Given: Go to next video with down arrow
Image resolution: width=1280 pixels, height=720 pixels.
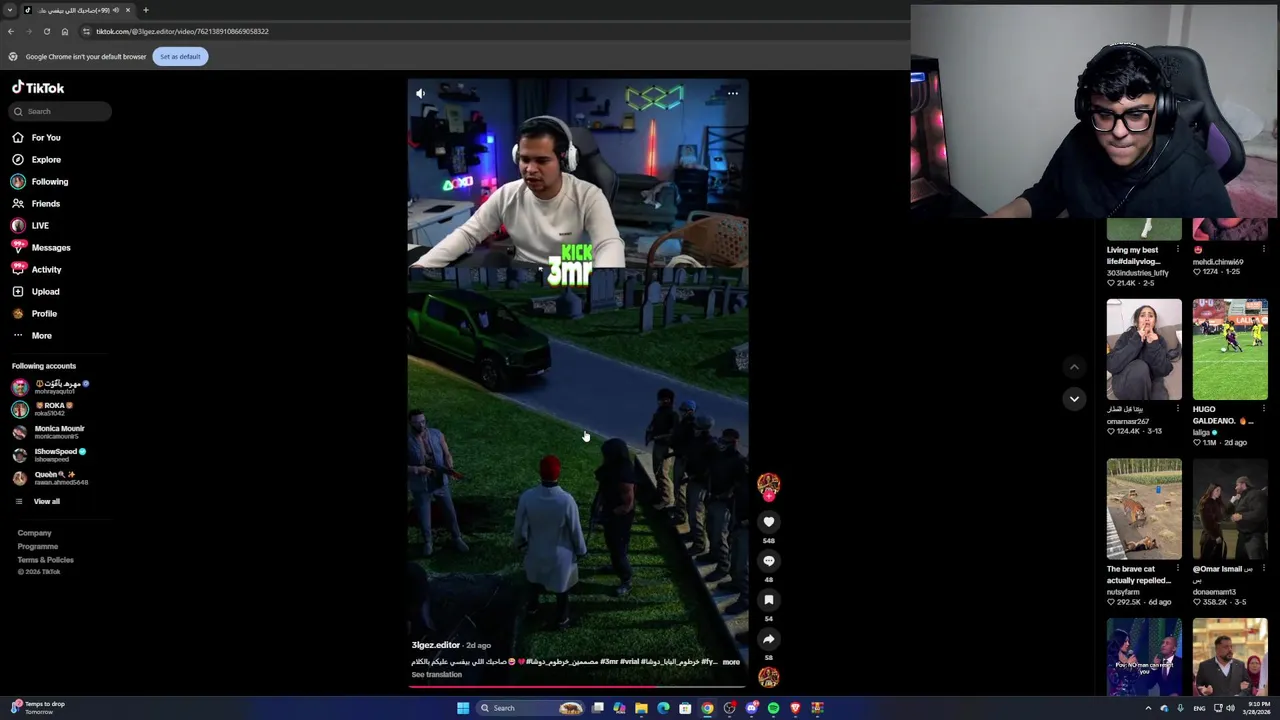Looking at the screenshot, I should (1074, 398).
